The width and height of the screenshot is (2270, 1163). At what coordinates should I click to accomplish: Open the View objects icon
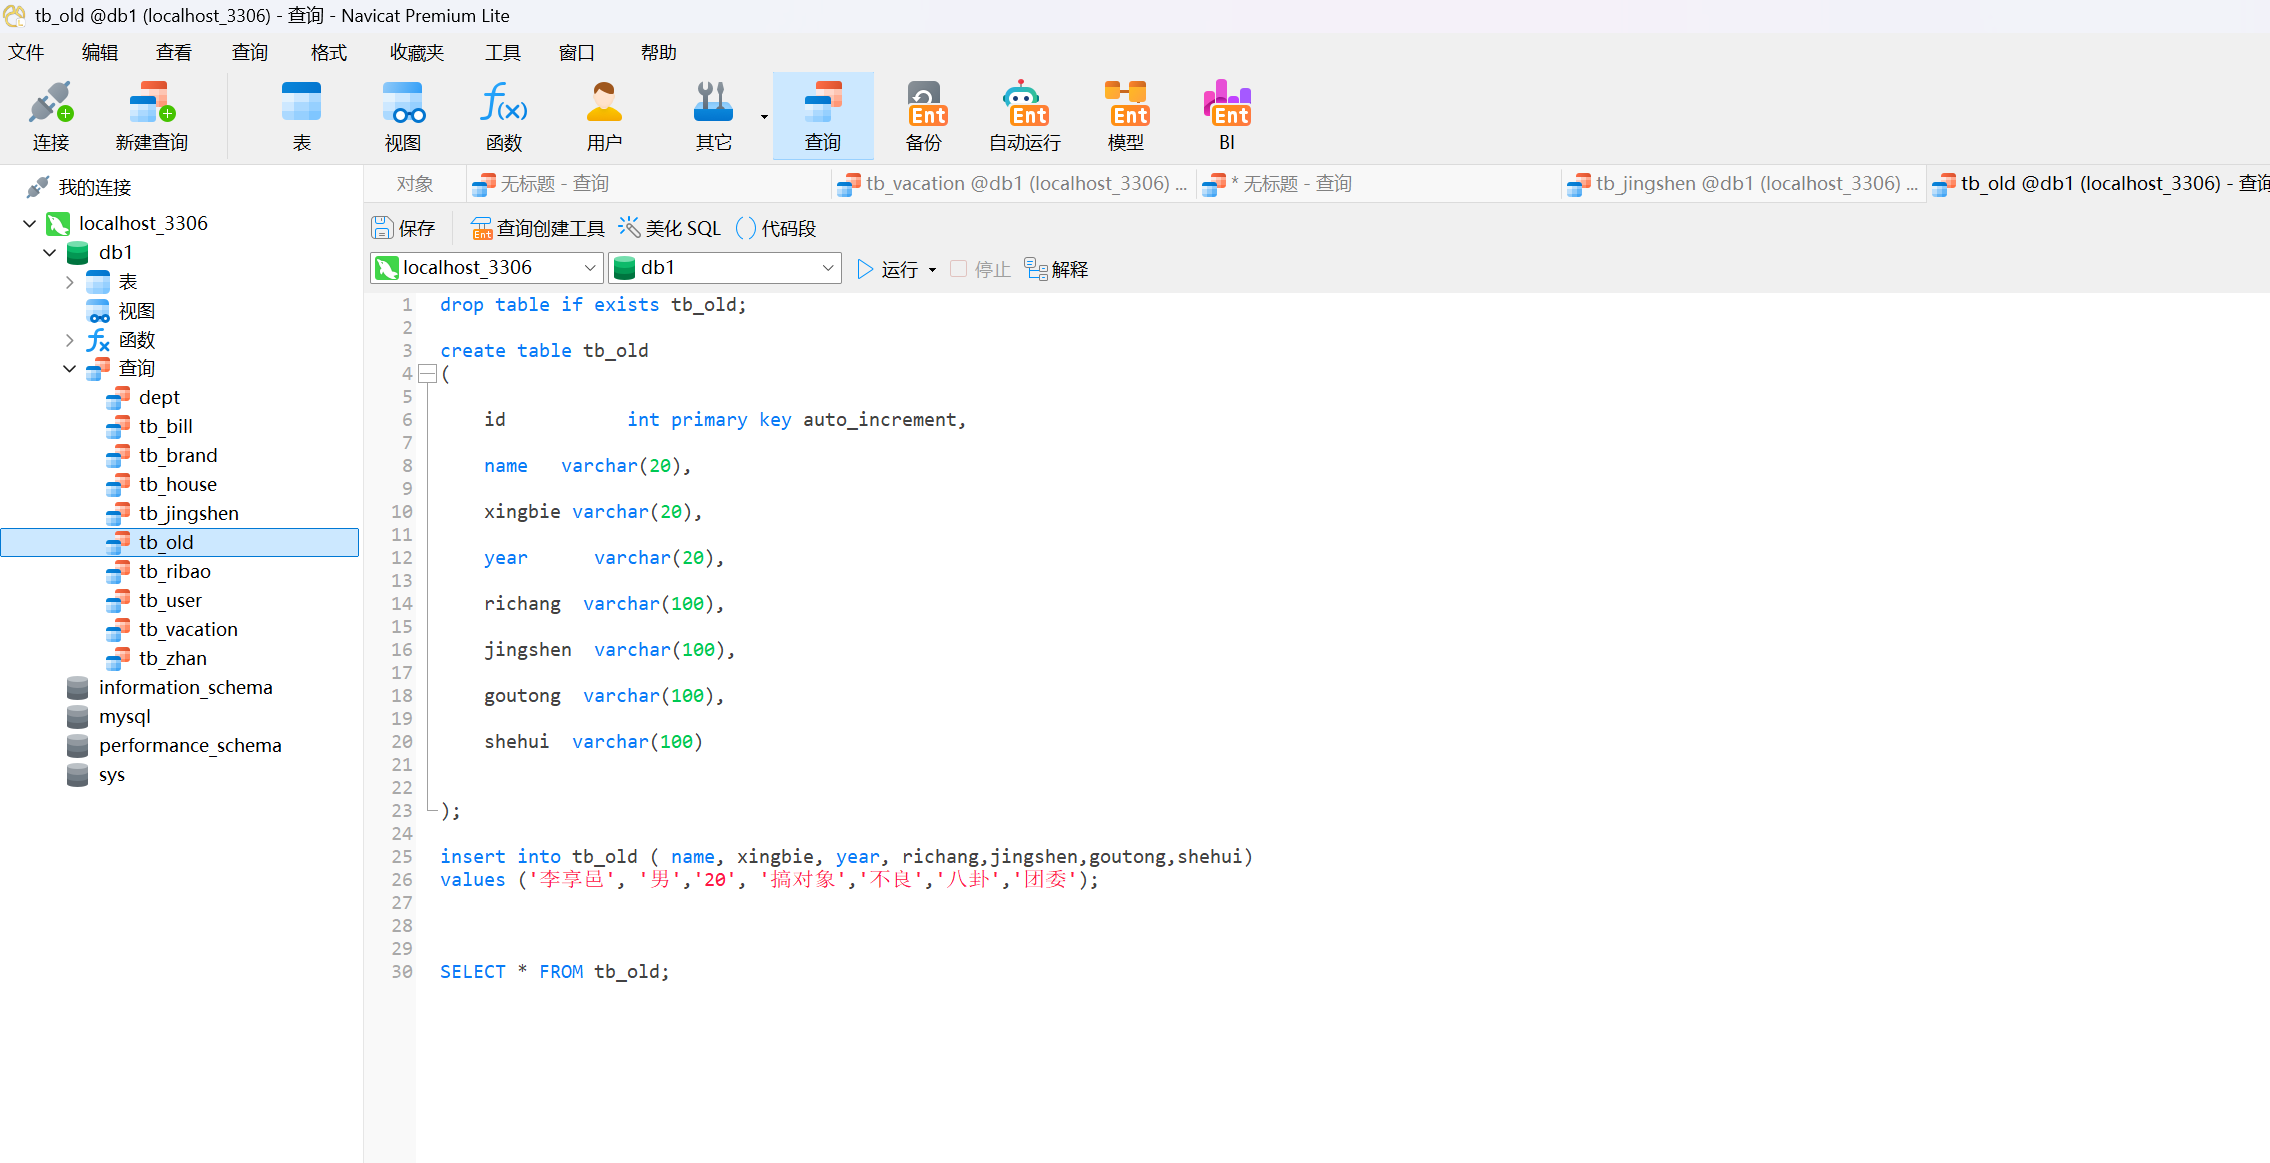[403, 104]
